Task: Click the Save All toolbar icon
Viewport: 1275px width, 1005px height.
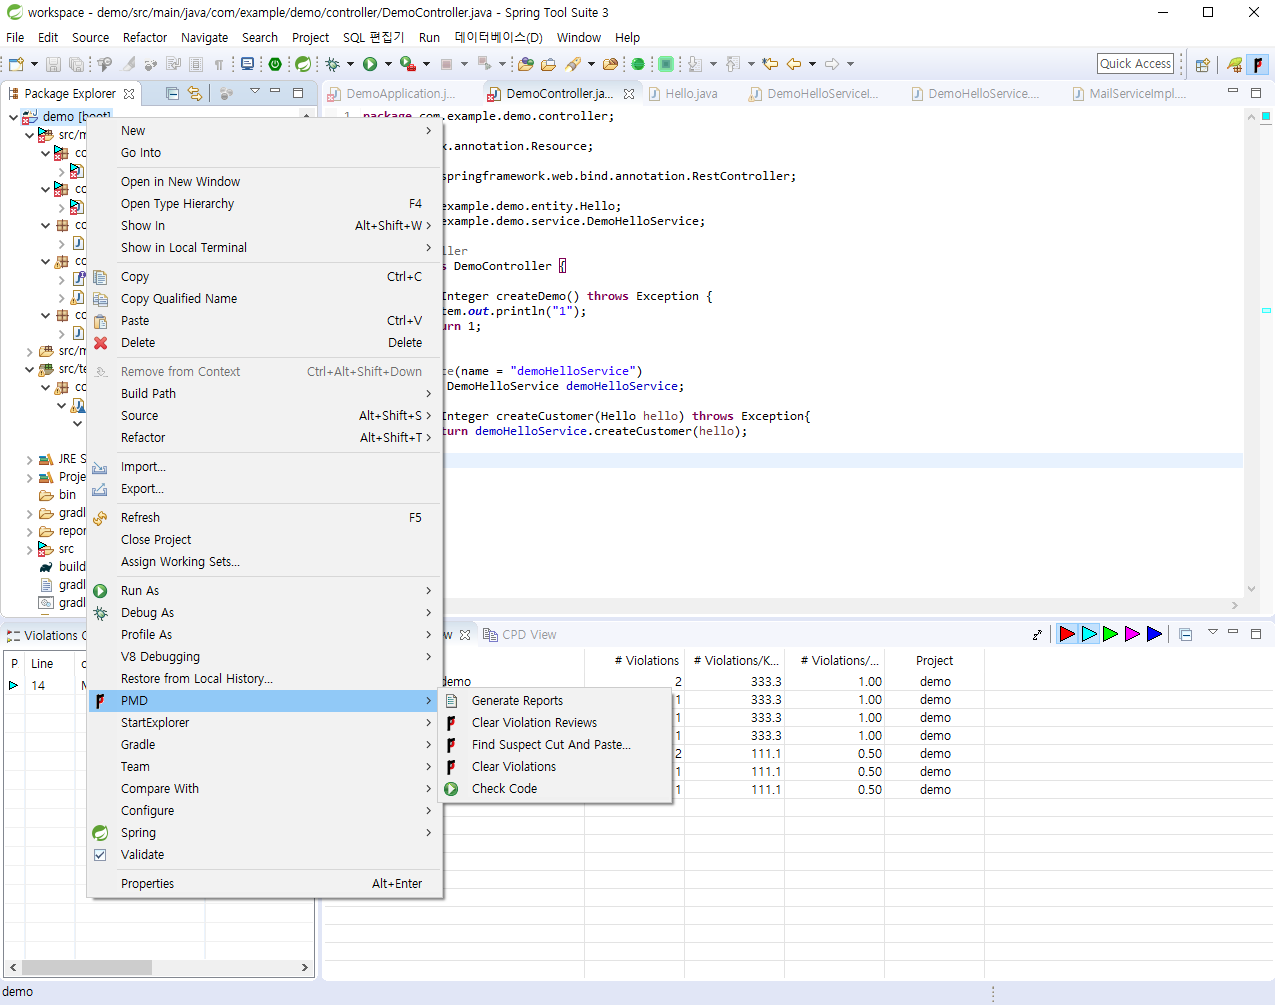Action: click(x=76, y=64)
